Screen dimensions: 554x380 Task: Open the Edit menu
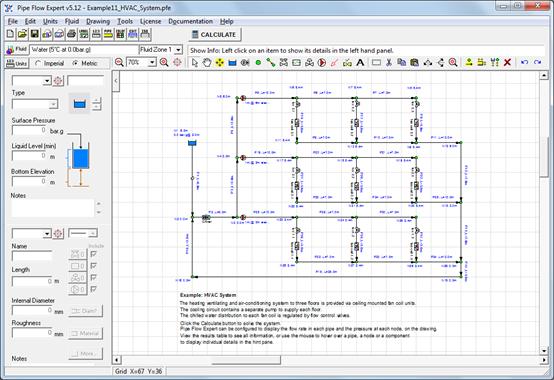tap(30, 21)
